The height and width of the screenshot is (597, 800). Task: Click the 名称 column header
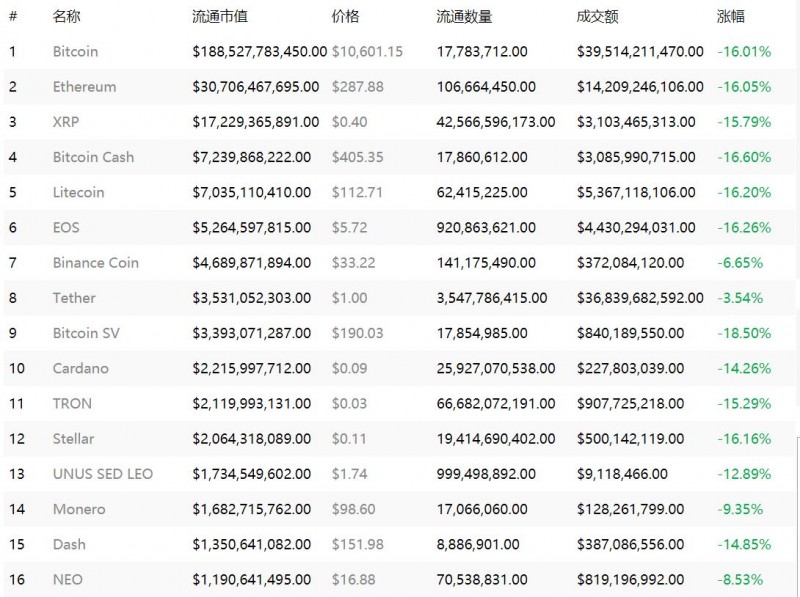[66, 17]
